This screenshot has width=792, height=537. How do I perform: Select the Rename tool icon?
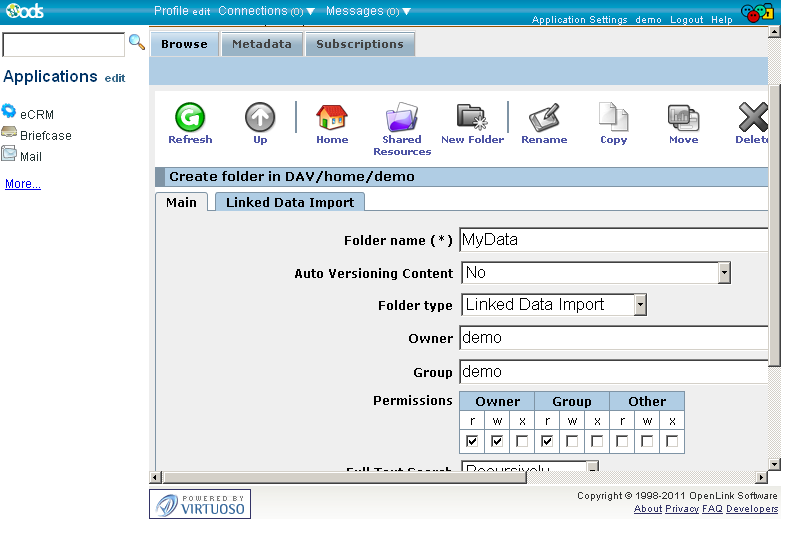click(x=544, y=118)
